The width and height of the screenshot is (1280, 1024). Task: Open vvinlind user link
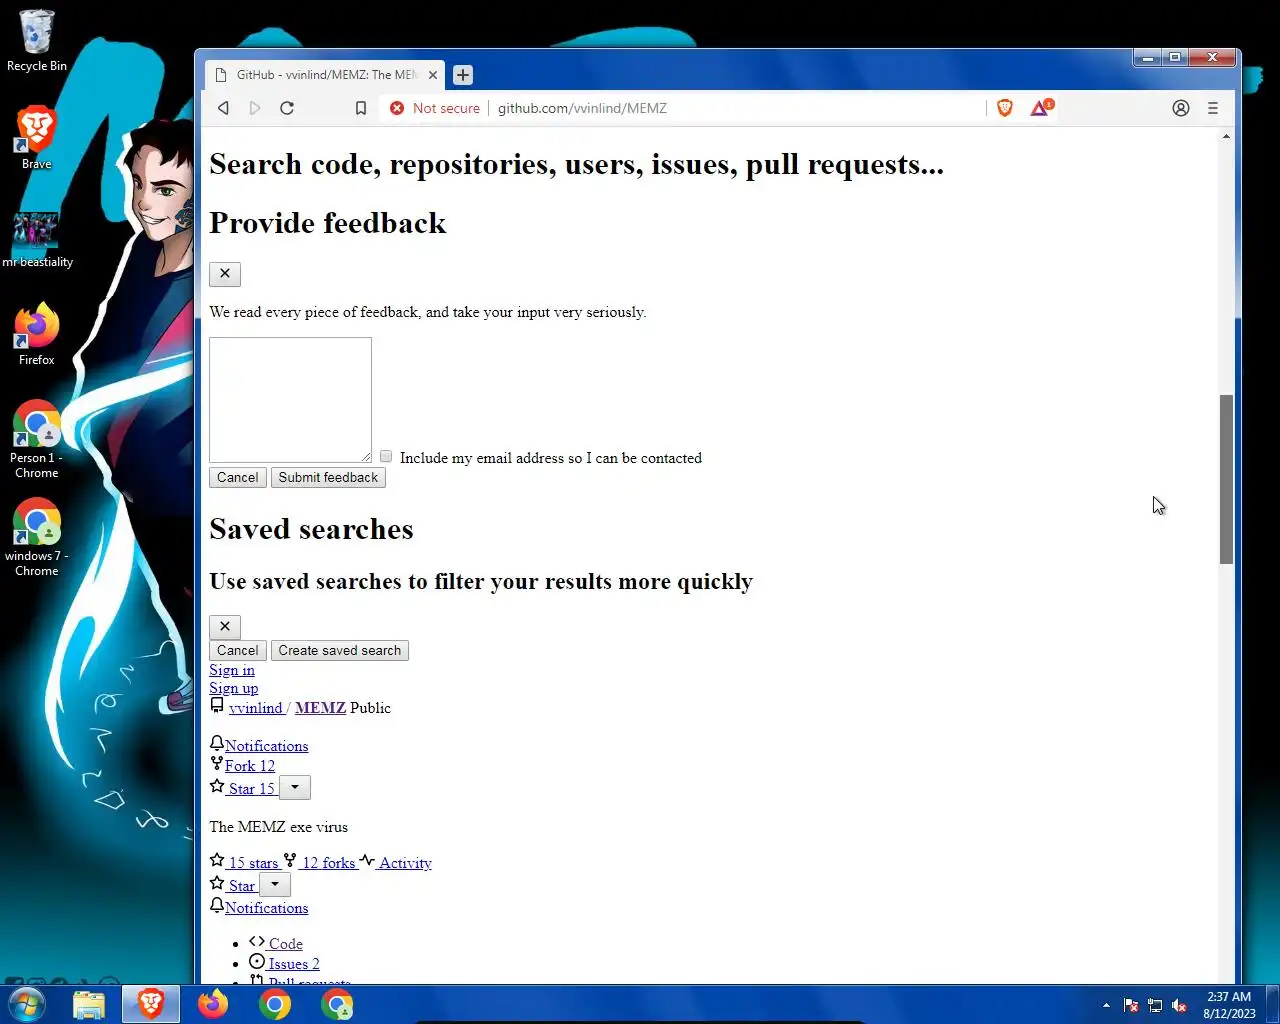click(256, 708)
